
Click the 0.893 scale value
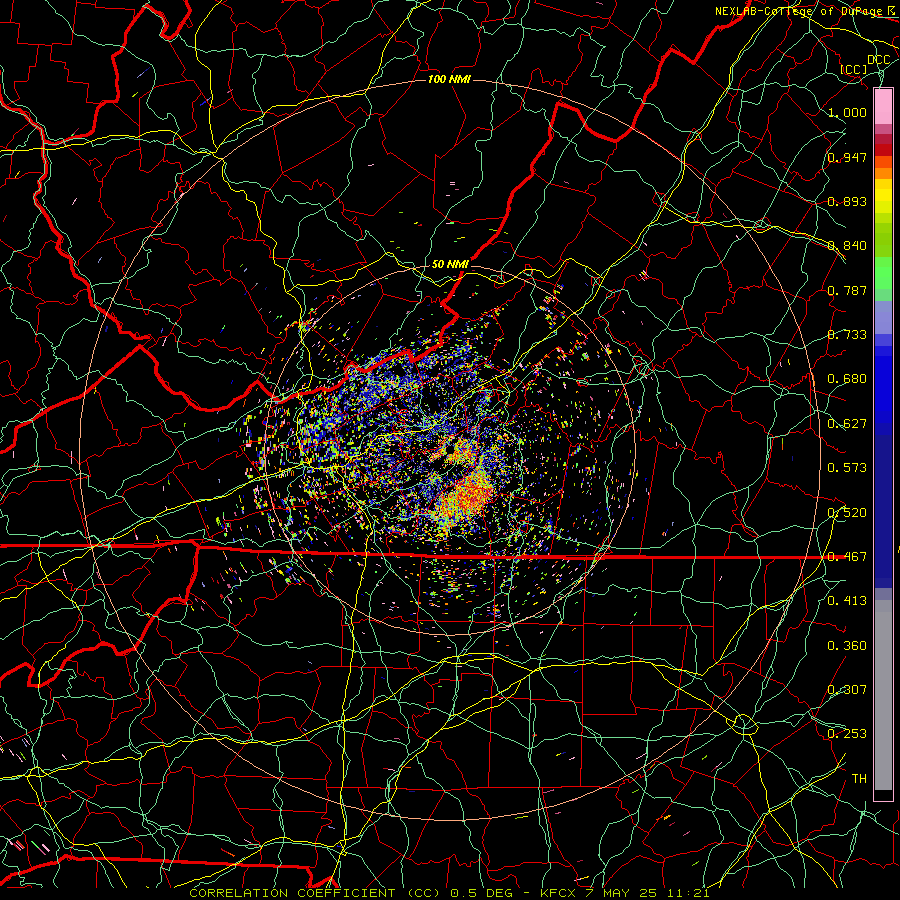pos(847,201)
